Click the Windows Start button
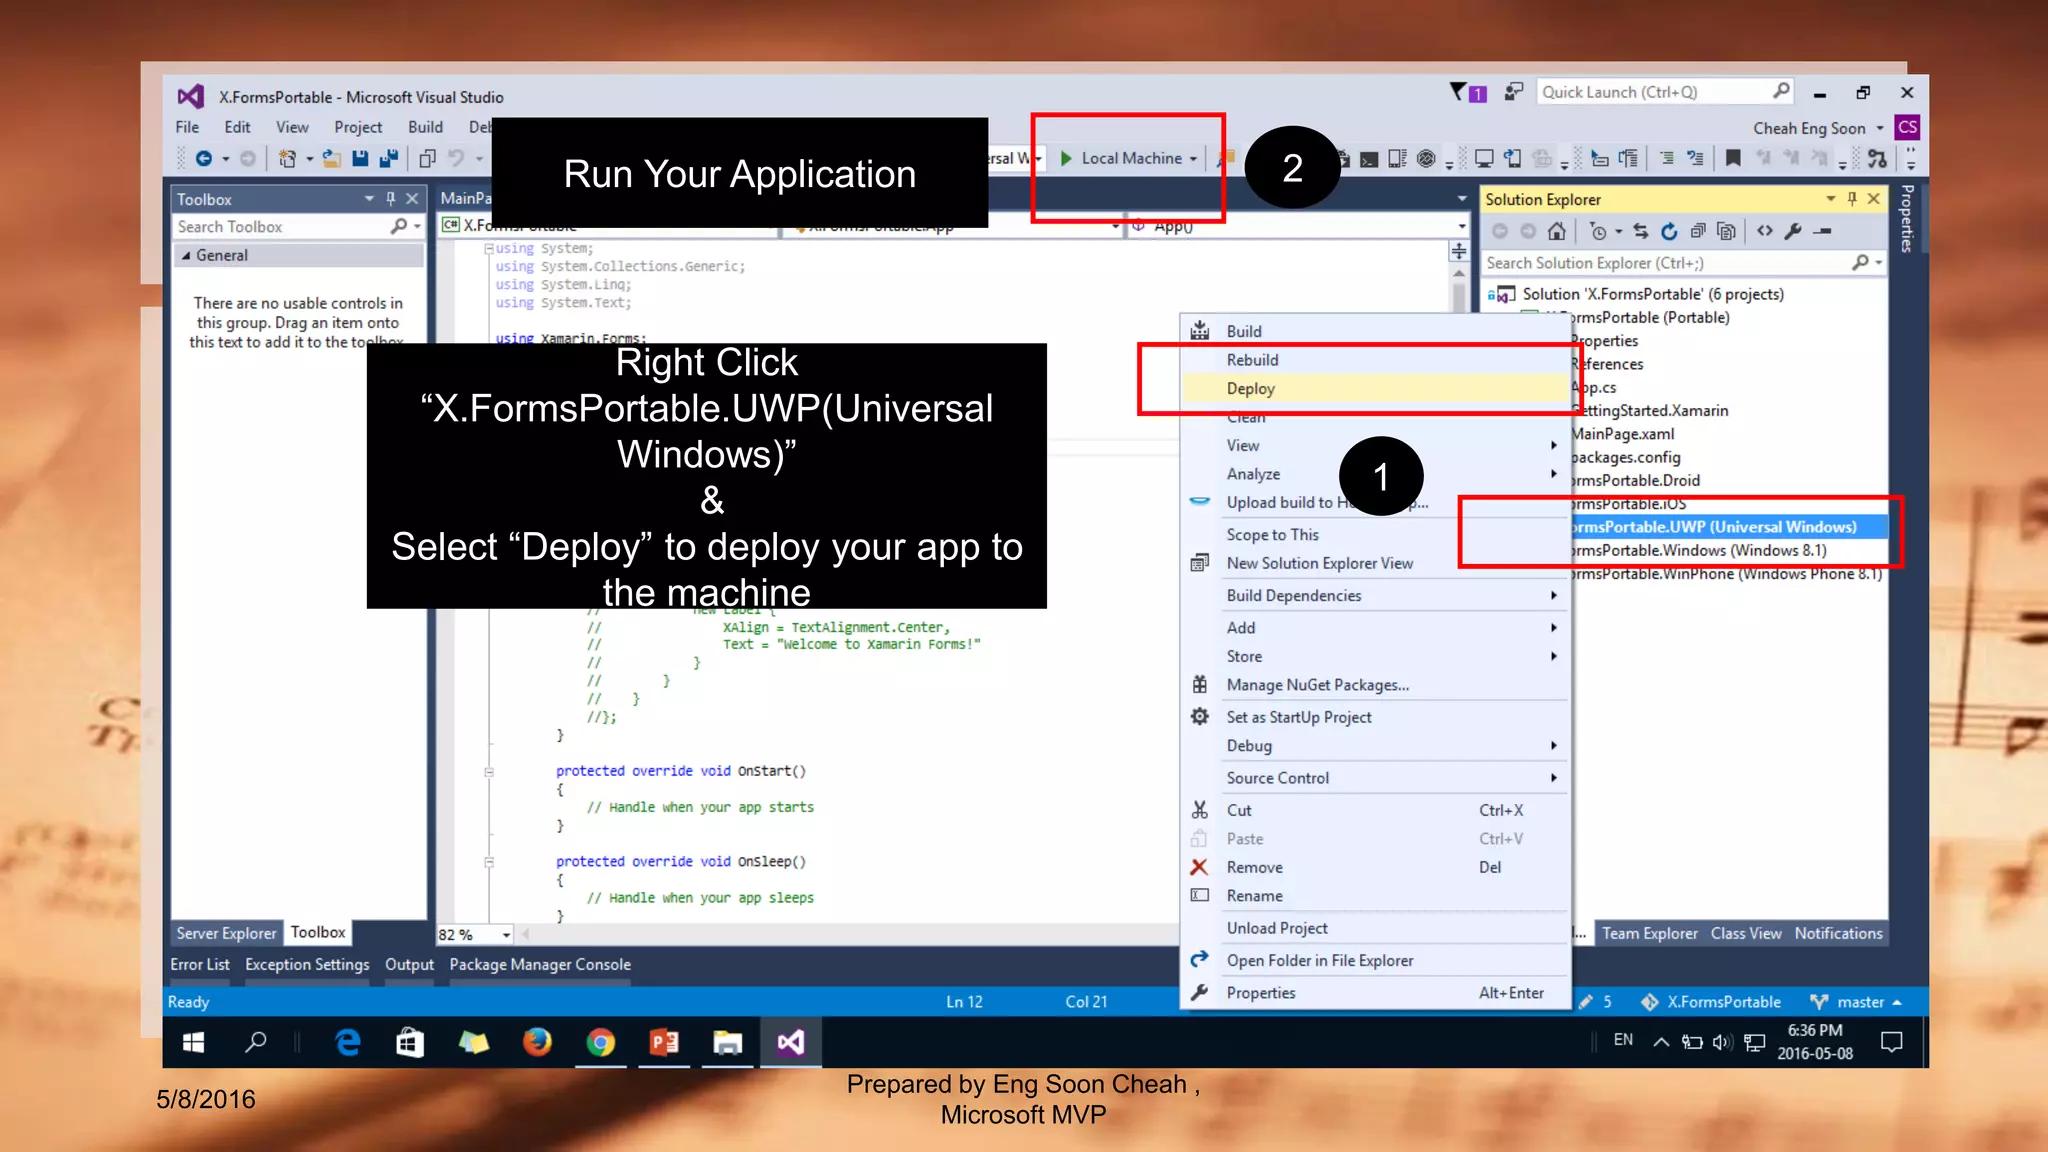 pyautogui.click(x=194, y=1043)
